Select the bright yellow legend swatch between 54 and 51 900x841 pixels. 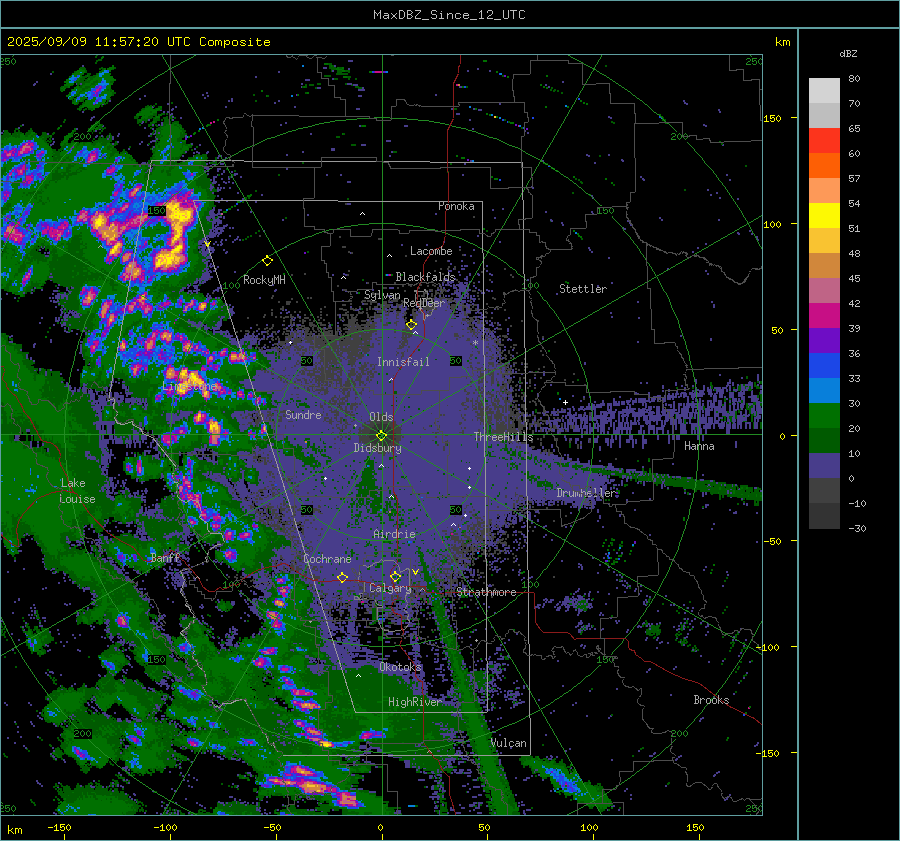coord(824,216)
